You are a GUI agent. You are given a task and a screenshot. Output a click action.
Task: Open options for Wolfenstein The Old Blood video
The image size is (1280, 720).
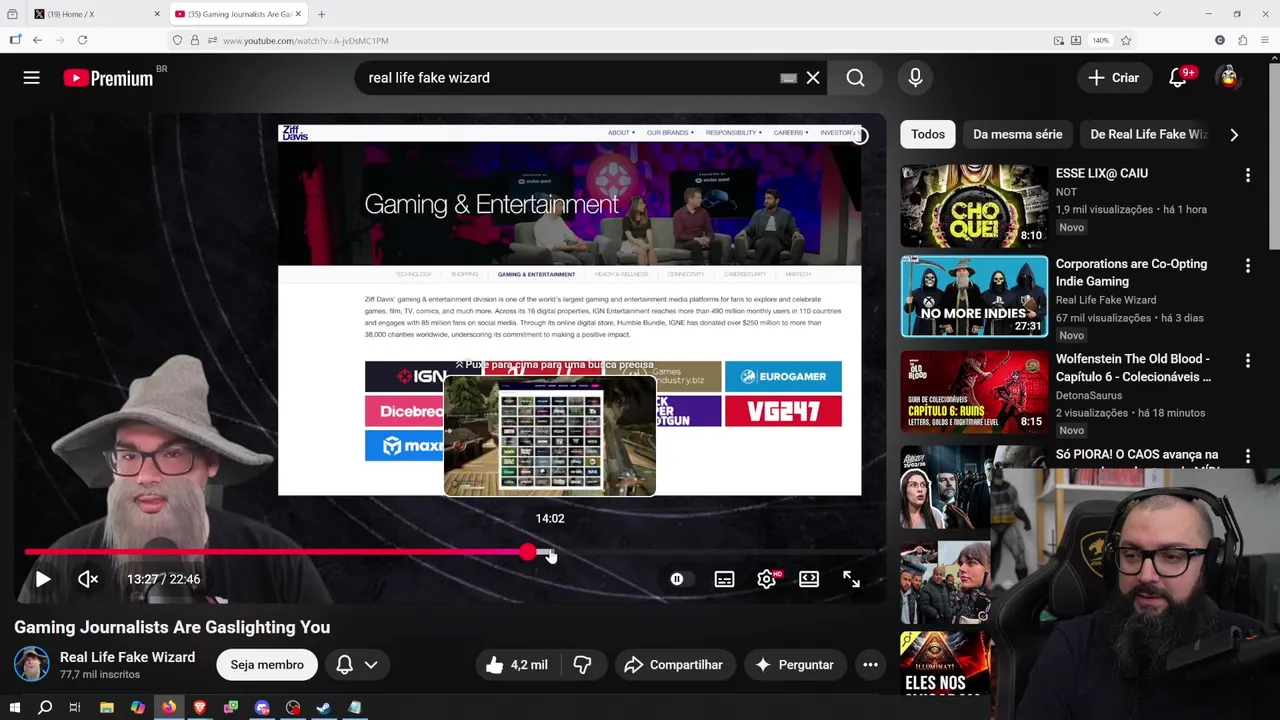pos(1247,360)
